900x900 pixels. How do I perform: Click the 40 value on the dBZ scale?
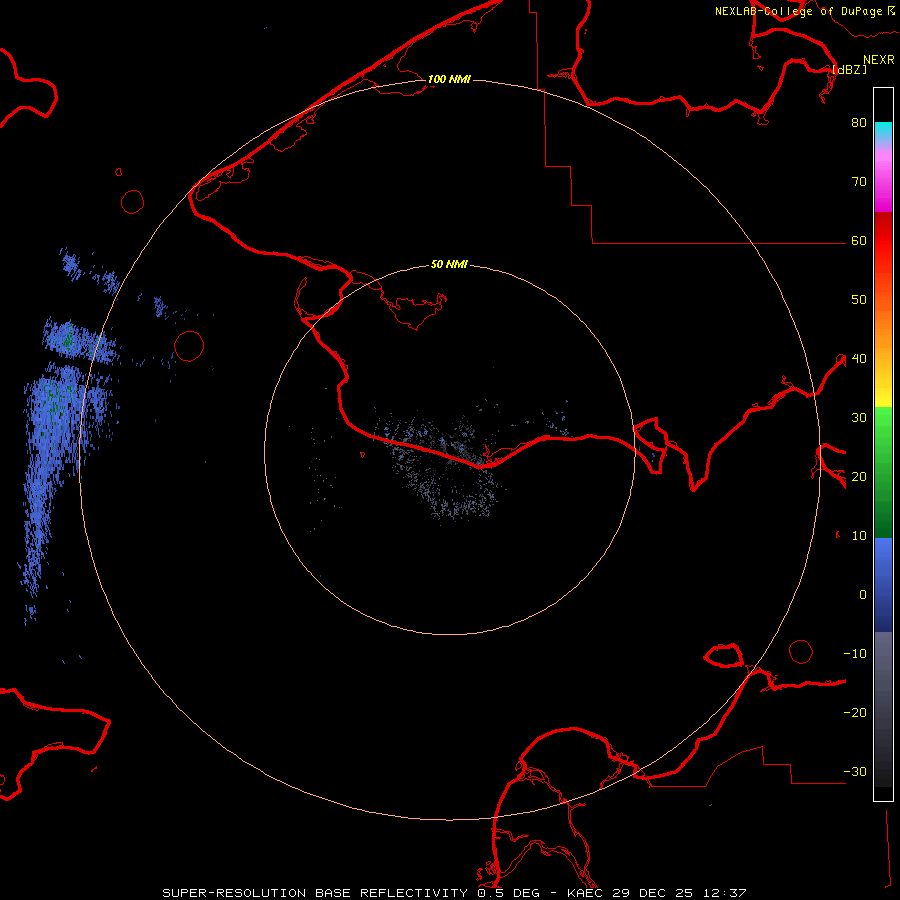(859, 358)
